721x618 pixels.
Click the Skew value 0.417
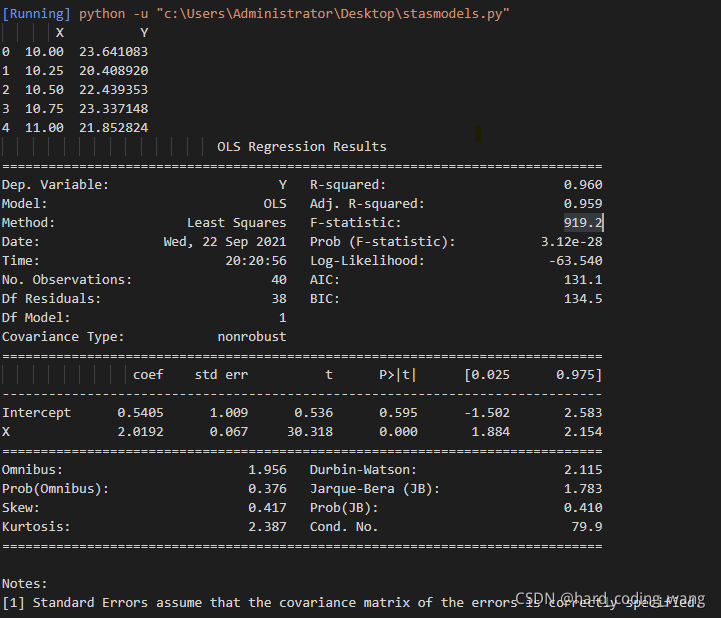point(267,508)
